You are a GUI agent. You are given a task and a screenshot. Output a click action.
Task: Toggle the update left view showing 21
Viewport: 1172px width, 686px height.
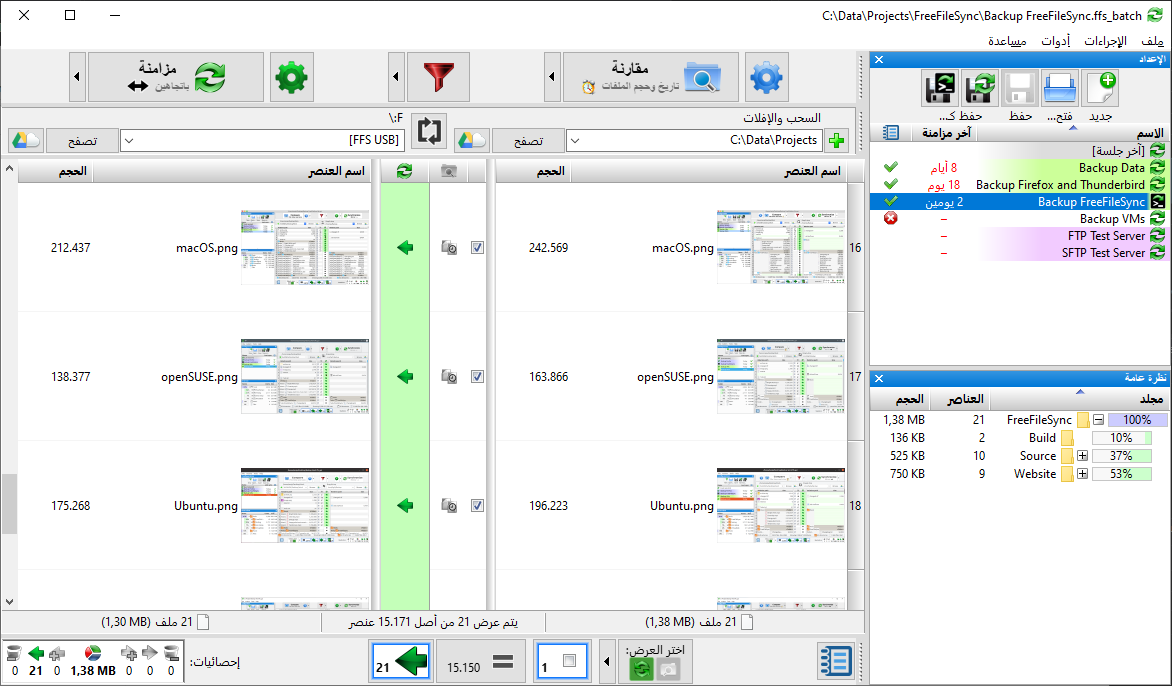[401, 661]
